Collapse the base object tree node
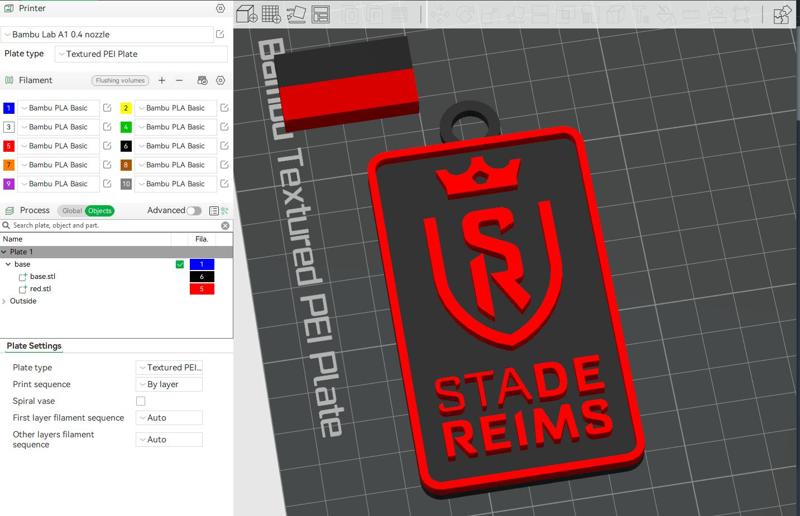 click(x=8, y=264)
